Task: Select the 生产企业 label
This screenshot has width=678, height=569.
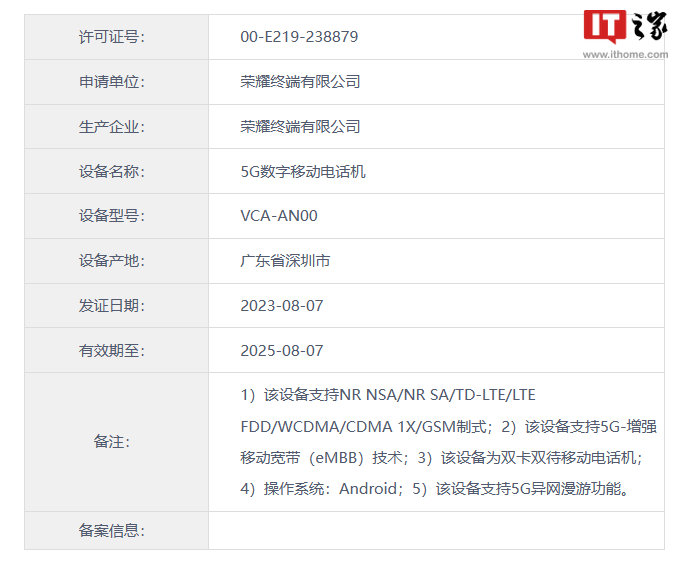Action: (112, 127)
